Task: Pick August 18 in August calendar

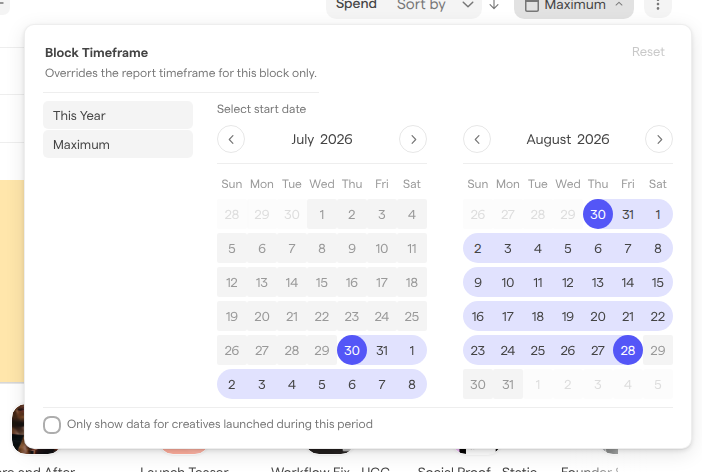Action: (x=538, y=317)
